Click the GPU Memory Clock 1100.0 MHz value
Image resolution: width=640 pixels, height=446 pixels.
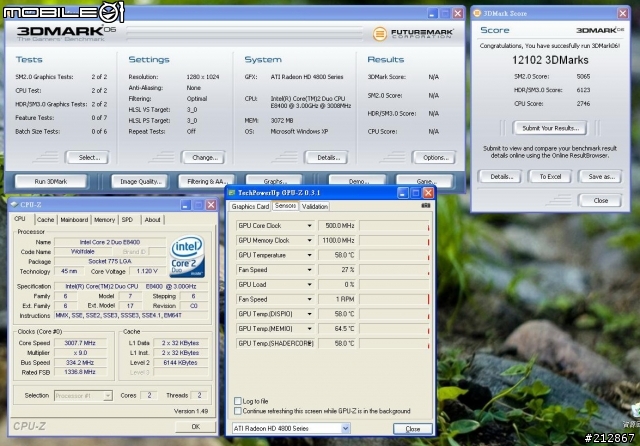338,240
